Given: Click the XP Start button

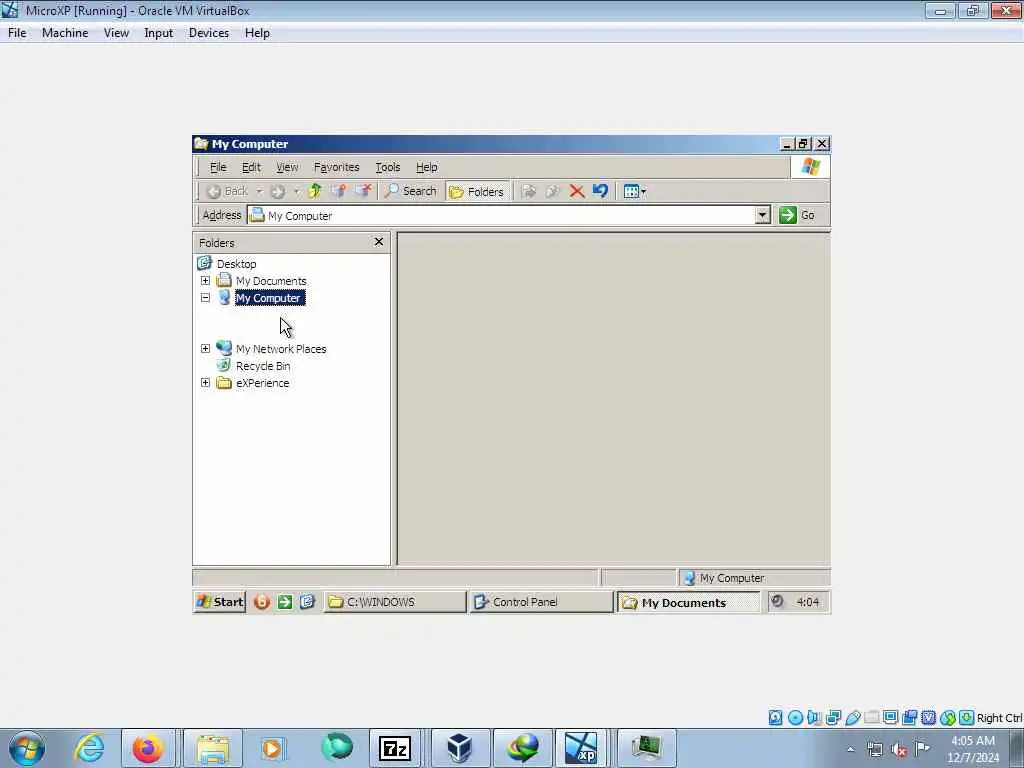Looking at the screenshot, I should 219,601.
